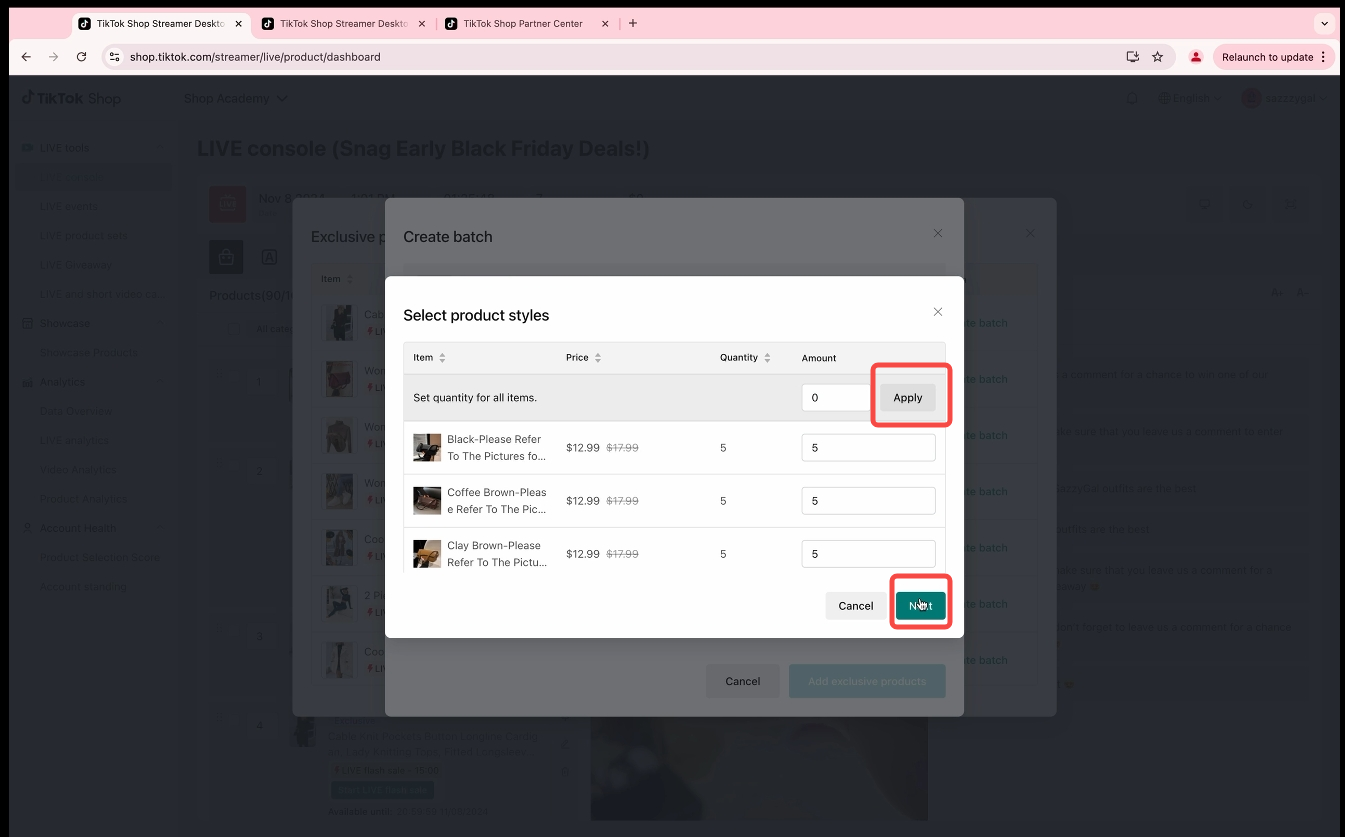Sort styles by the Item column
The height and width of the screenshot is (837, 1345).
pyautogui.click(x=442, y=358)
